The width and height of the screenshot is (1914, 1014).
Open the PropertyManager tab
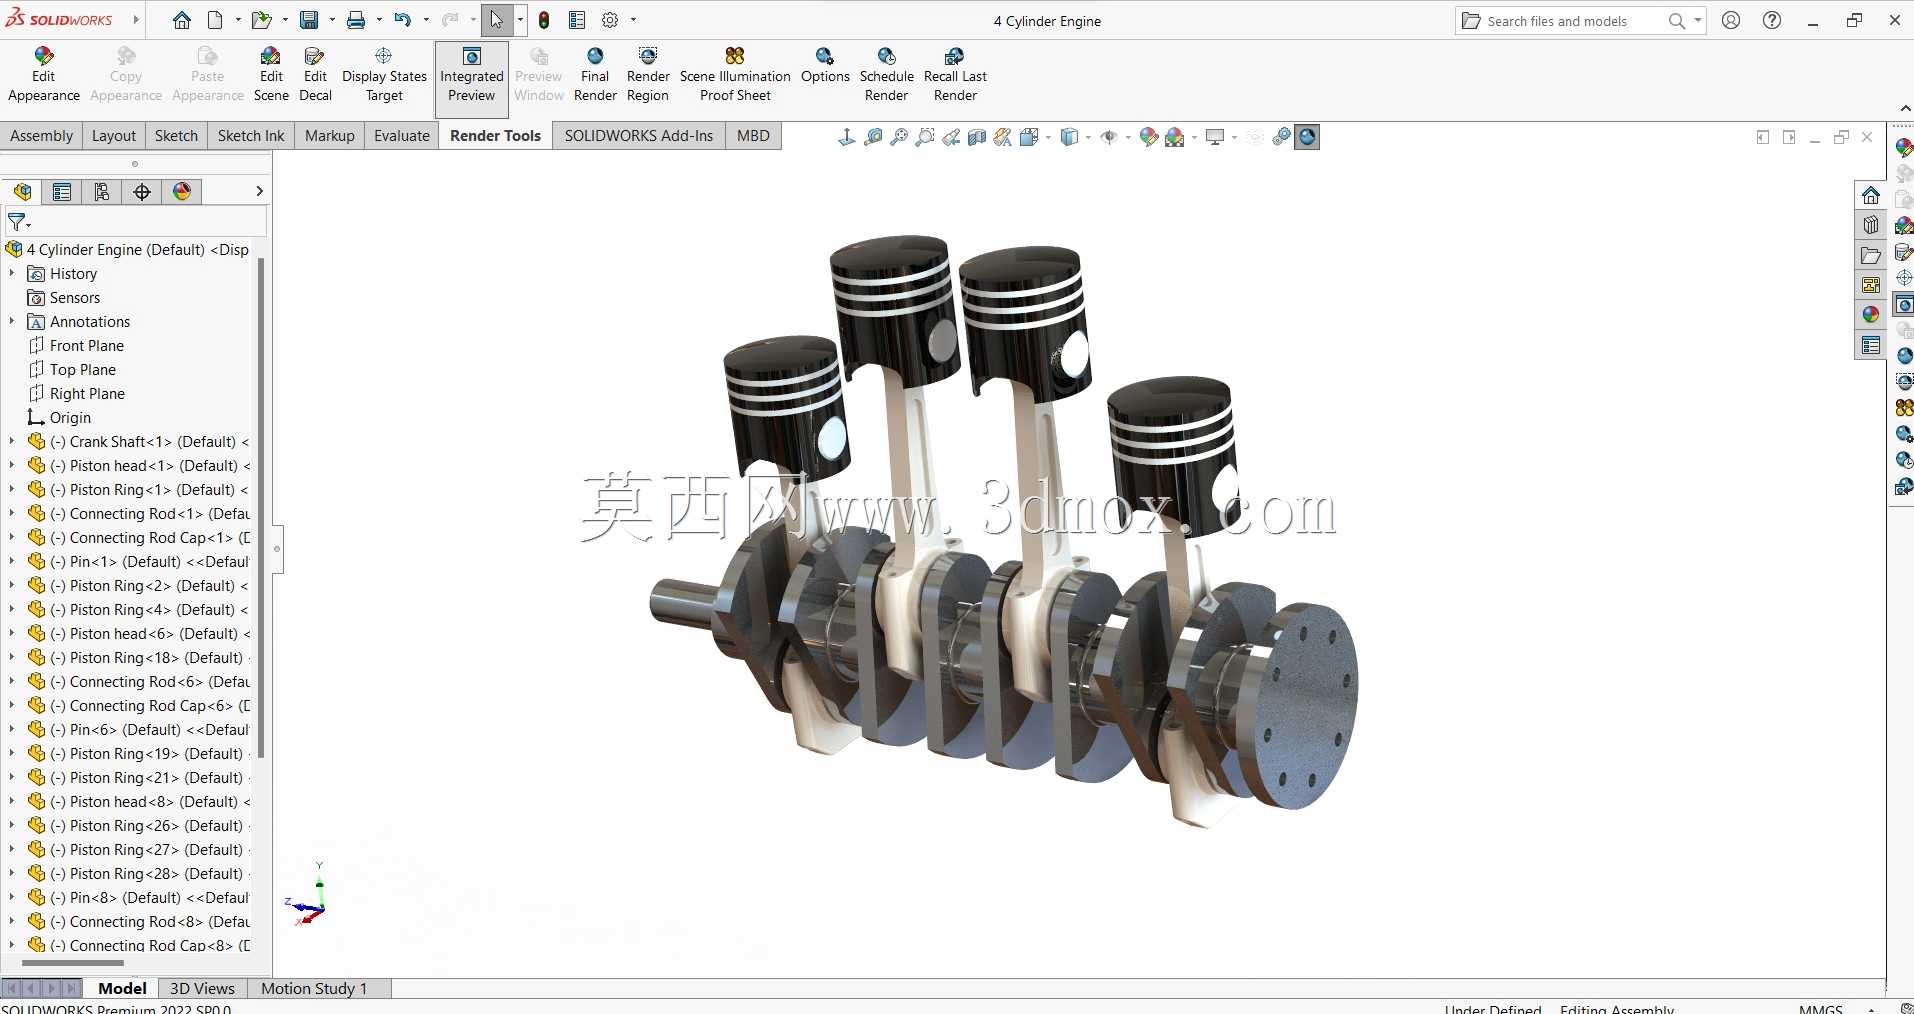point(62,192)
